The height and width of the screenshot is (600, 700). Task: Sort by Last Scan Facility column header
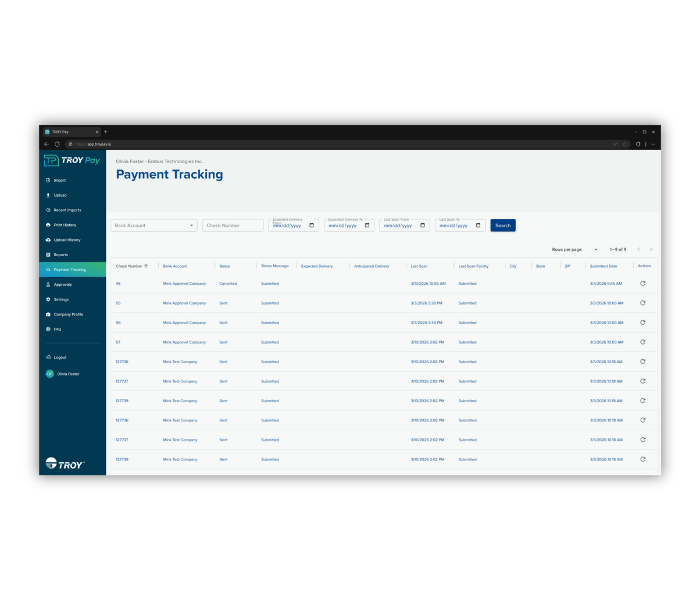click(x=473, y=266)
